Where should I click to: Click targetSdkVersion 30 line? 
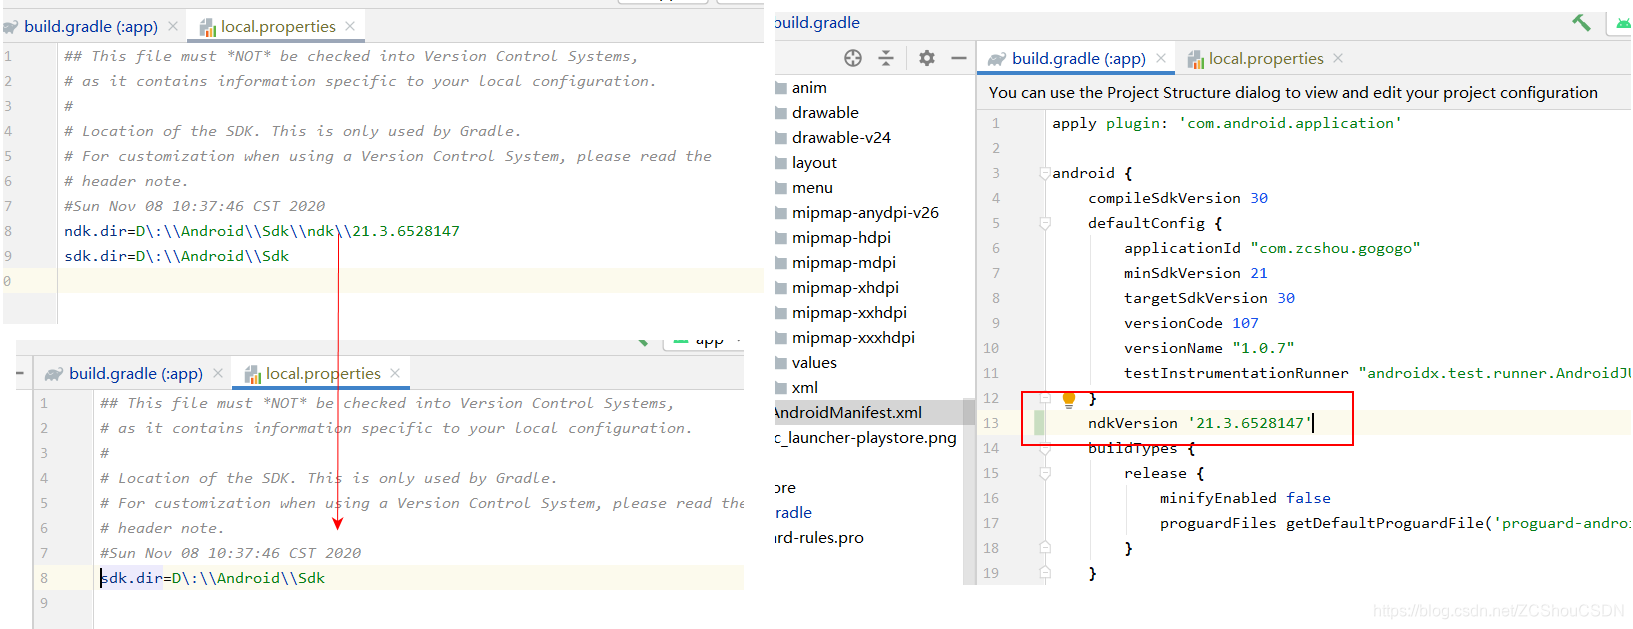pos(1210,298)
